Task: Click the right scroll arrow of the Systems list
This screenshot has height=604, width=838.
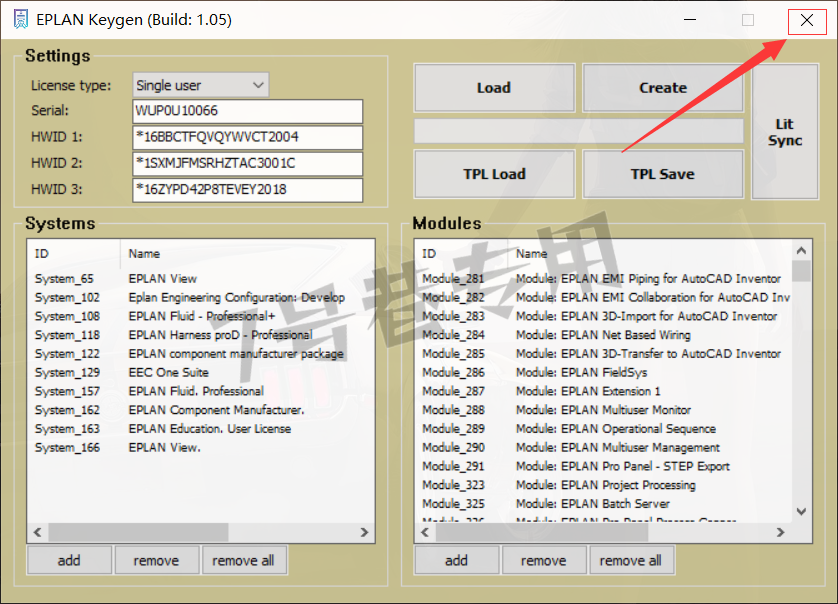Action: pos(364,532)
